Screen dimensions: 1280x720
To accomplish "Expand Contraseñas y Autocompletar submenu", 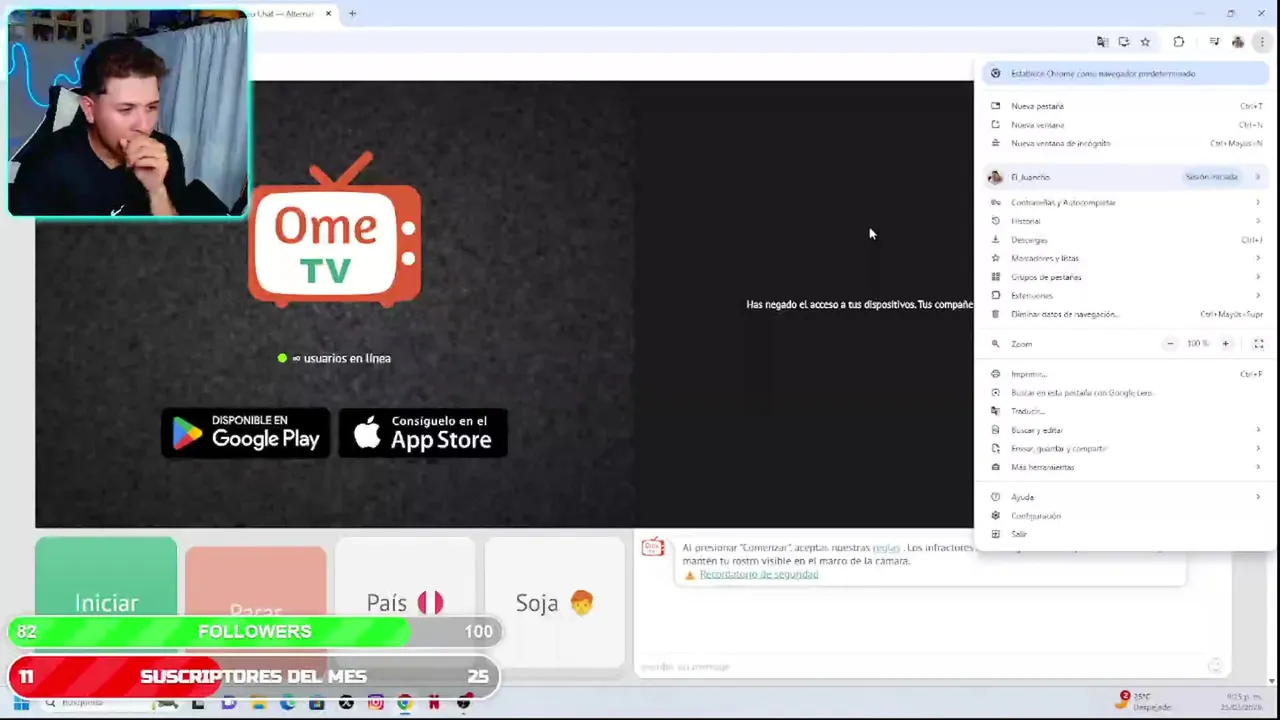I will 1126,203.
